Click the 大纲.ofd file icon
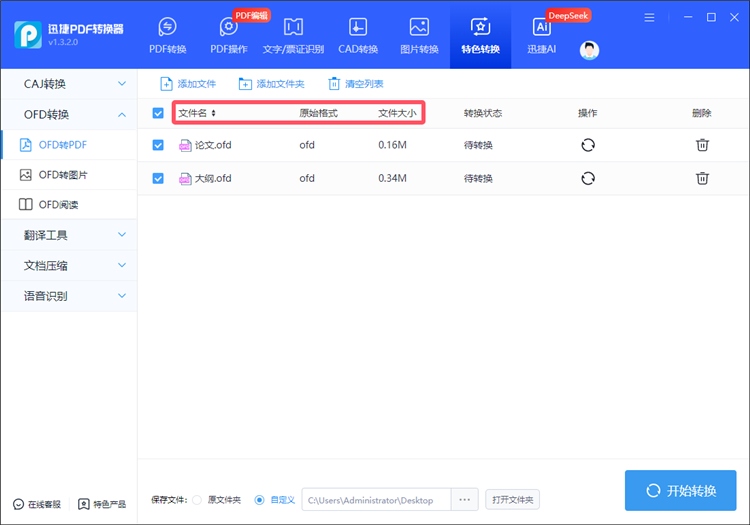Screen dimensions: 750x525 point(185,179)
